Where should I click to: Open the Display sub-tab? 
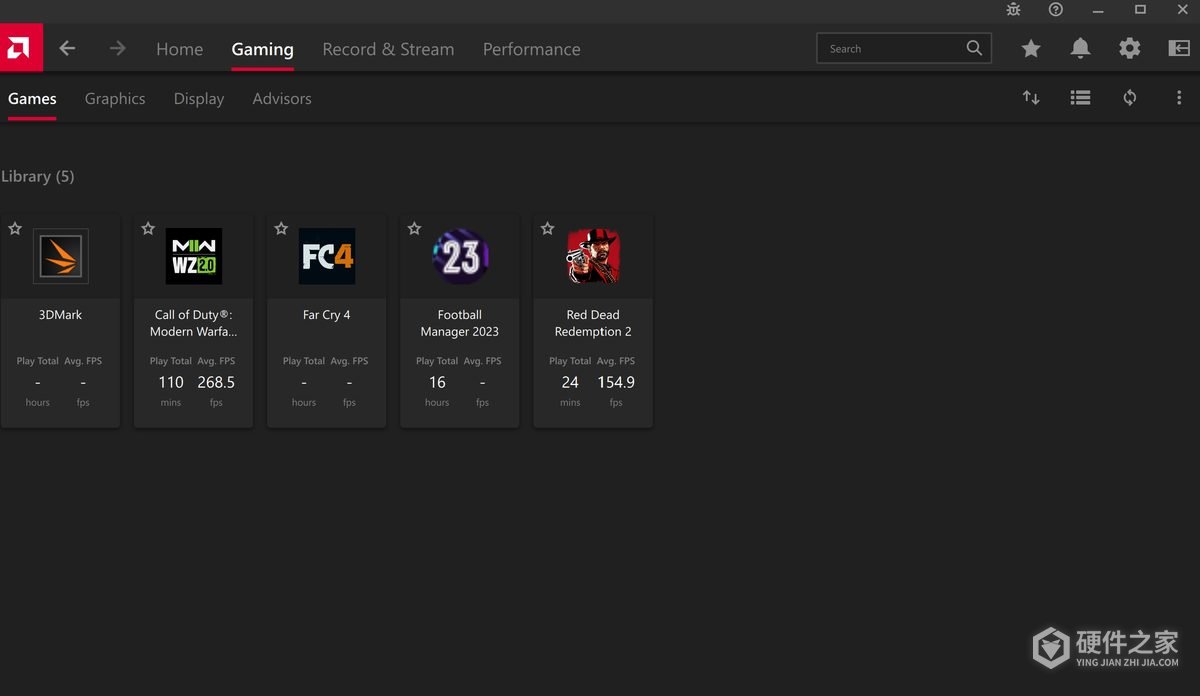click(x=199, y=99)
